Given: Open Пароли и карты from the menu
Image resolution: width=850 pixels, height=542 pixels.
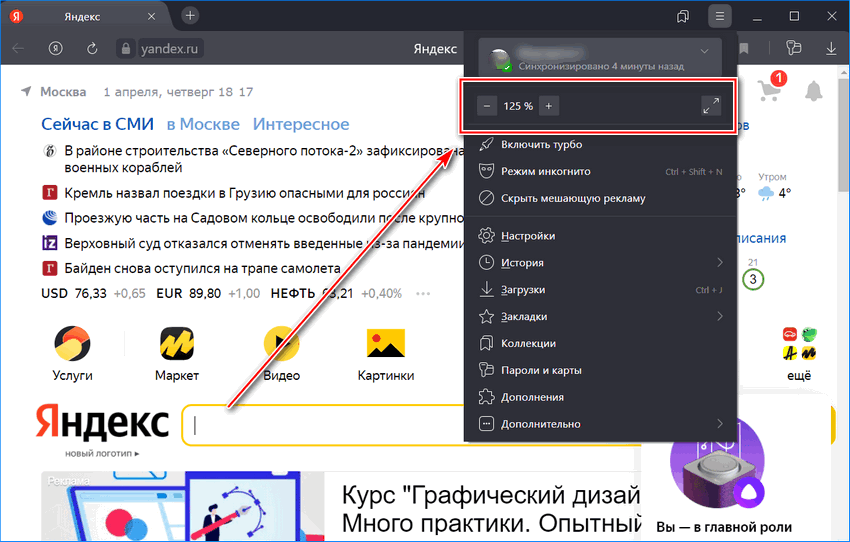Looking at the screenshot, I should 600,370.
